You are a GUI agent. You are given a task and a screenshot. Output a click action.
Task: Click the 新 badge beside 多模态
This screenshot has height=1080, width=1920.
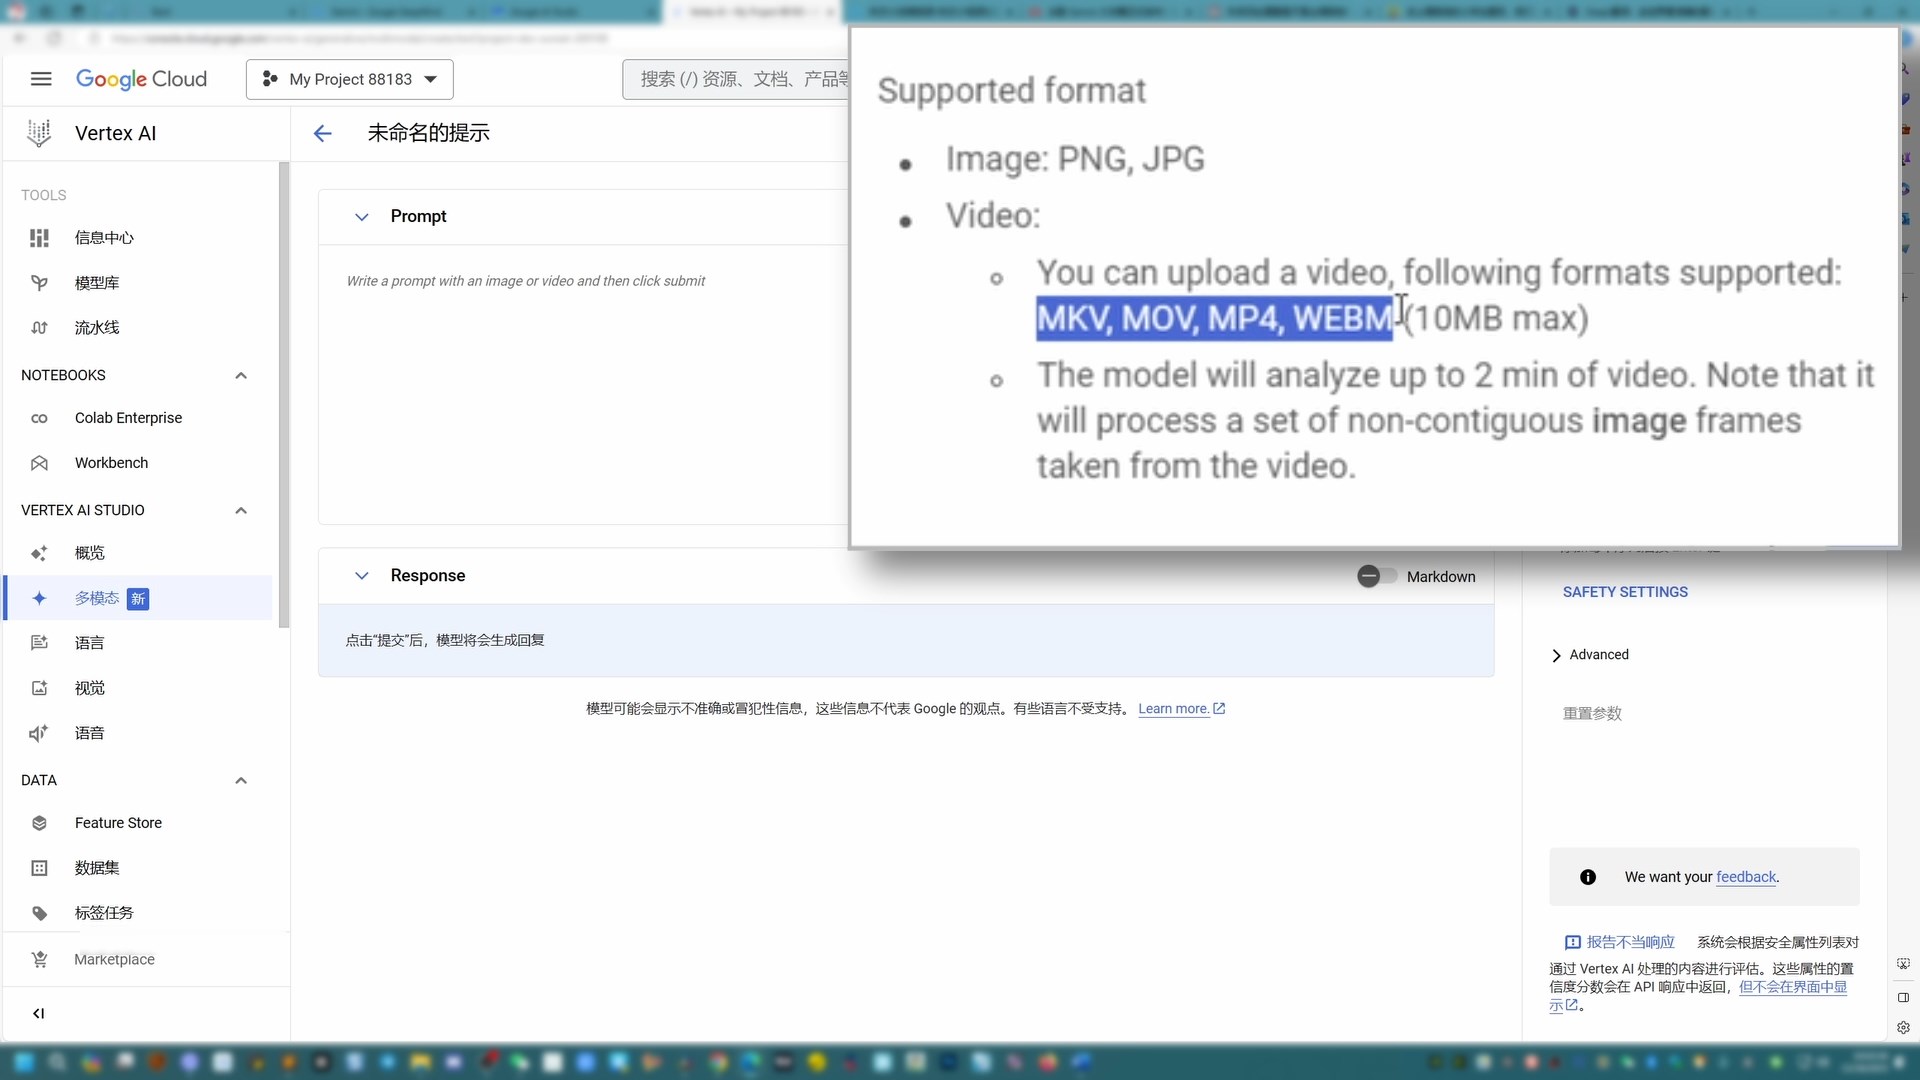tap(138, 598)
